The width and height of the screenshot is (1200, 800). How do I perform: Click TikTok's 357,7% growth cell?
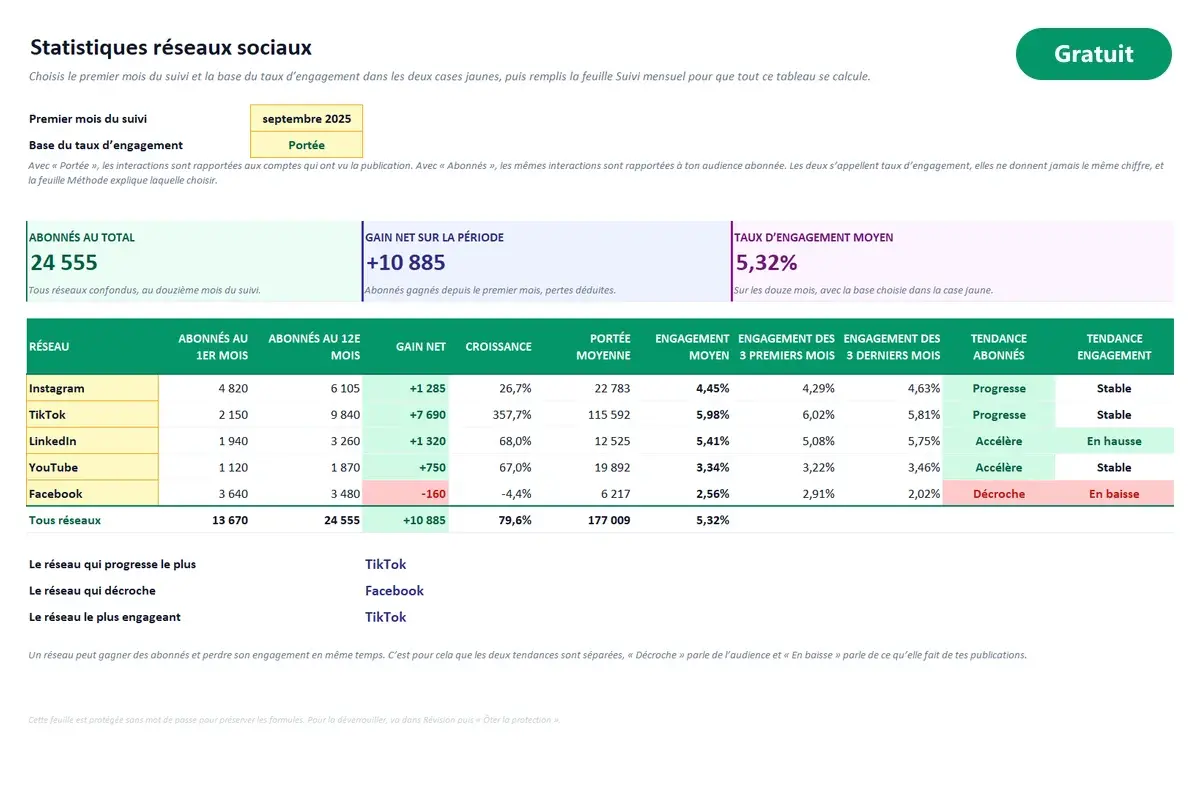[492, 414]
